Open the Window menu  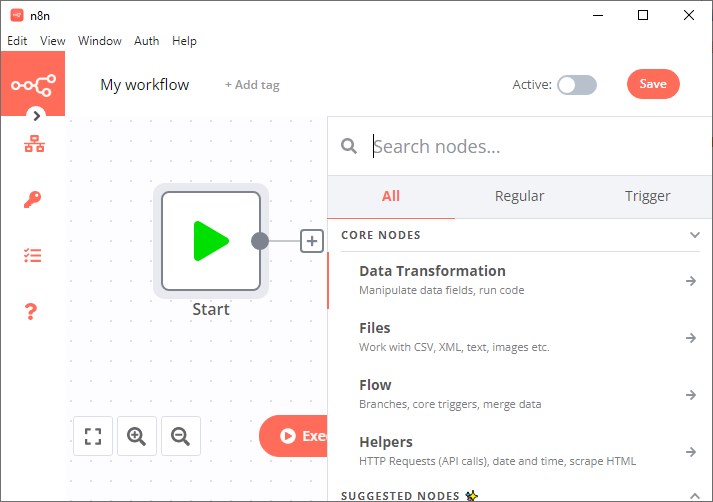[100, 41]
